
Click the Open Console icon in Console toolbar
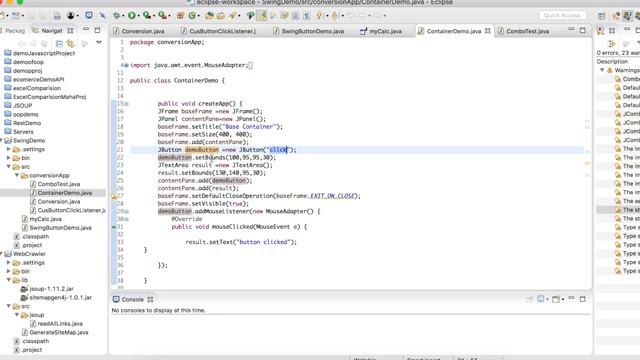[556, 299]
